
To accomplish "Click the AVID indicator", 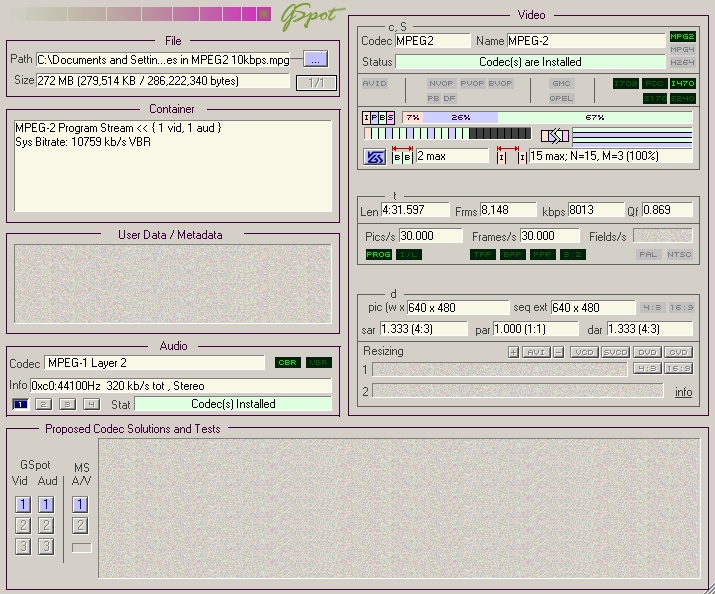I will [375, 83].
